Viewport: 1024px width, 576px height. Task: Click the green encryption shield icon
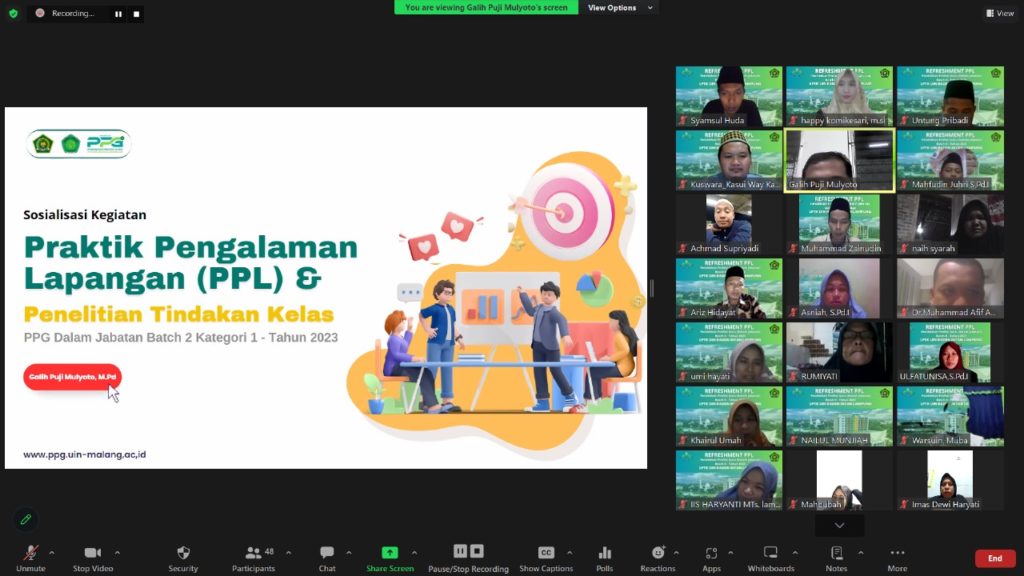pyautogui.click(x=13, y=13)
